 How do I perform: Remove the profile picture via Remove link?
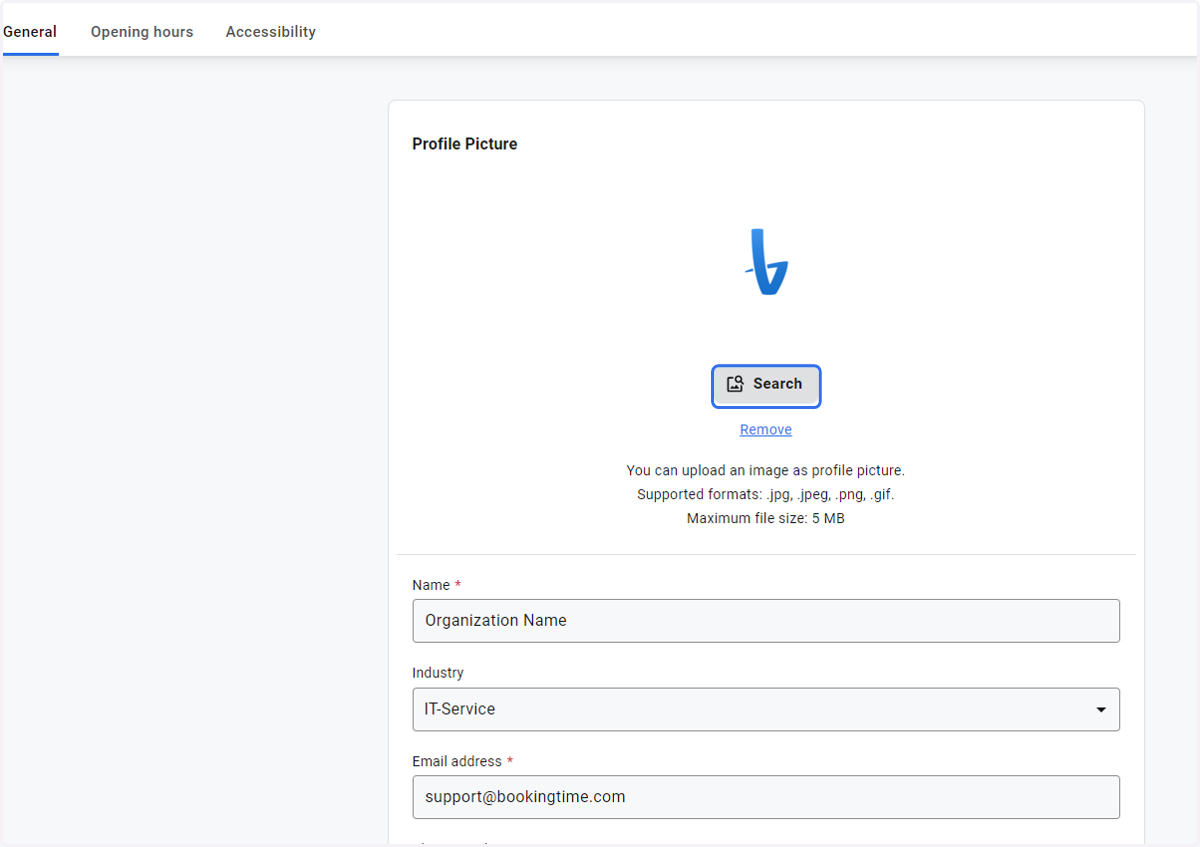(x=766, y=430)
